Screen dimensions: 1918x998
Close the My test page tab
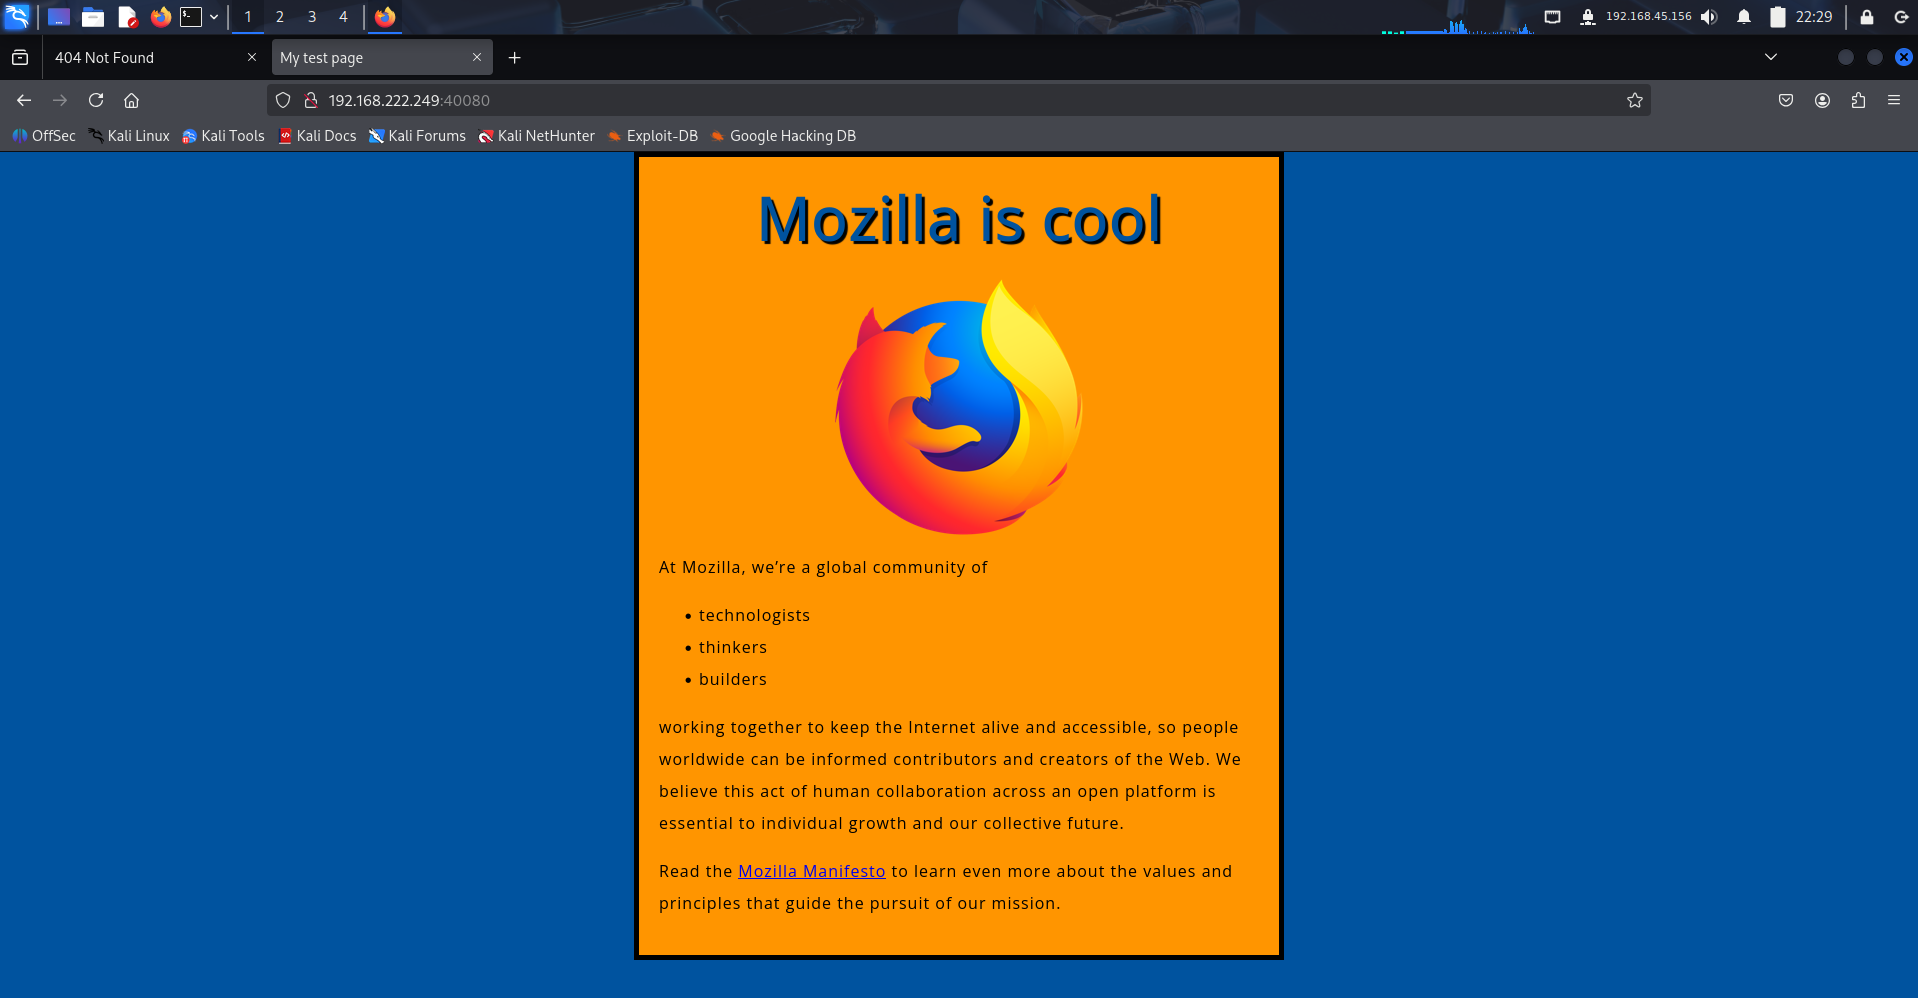(477, 57)
